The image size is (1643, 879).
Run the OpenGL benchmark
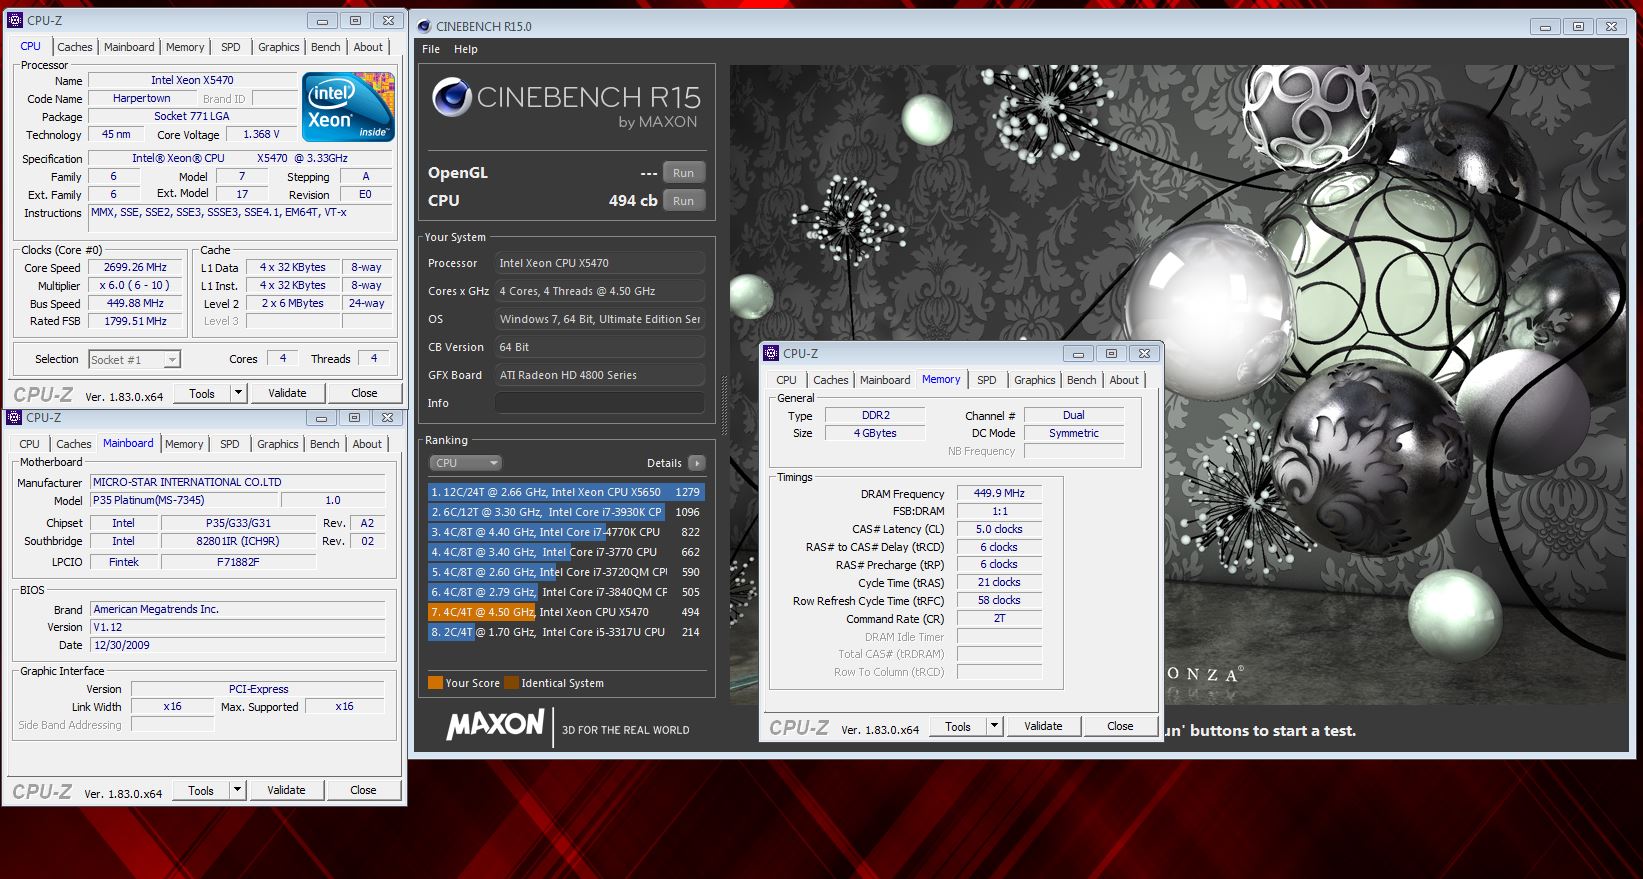(683, 173)
